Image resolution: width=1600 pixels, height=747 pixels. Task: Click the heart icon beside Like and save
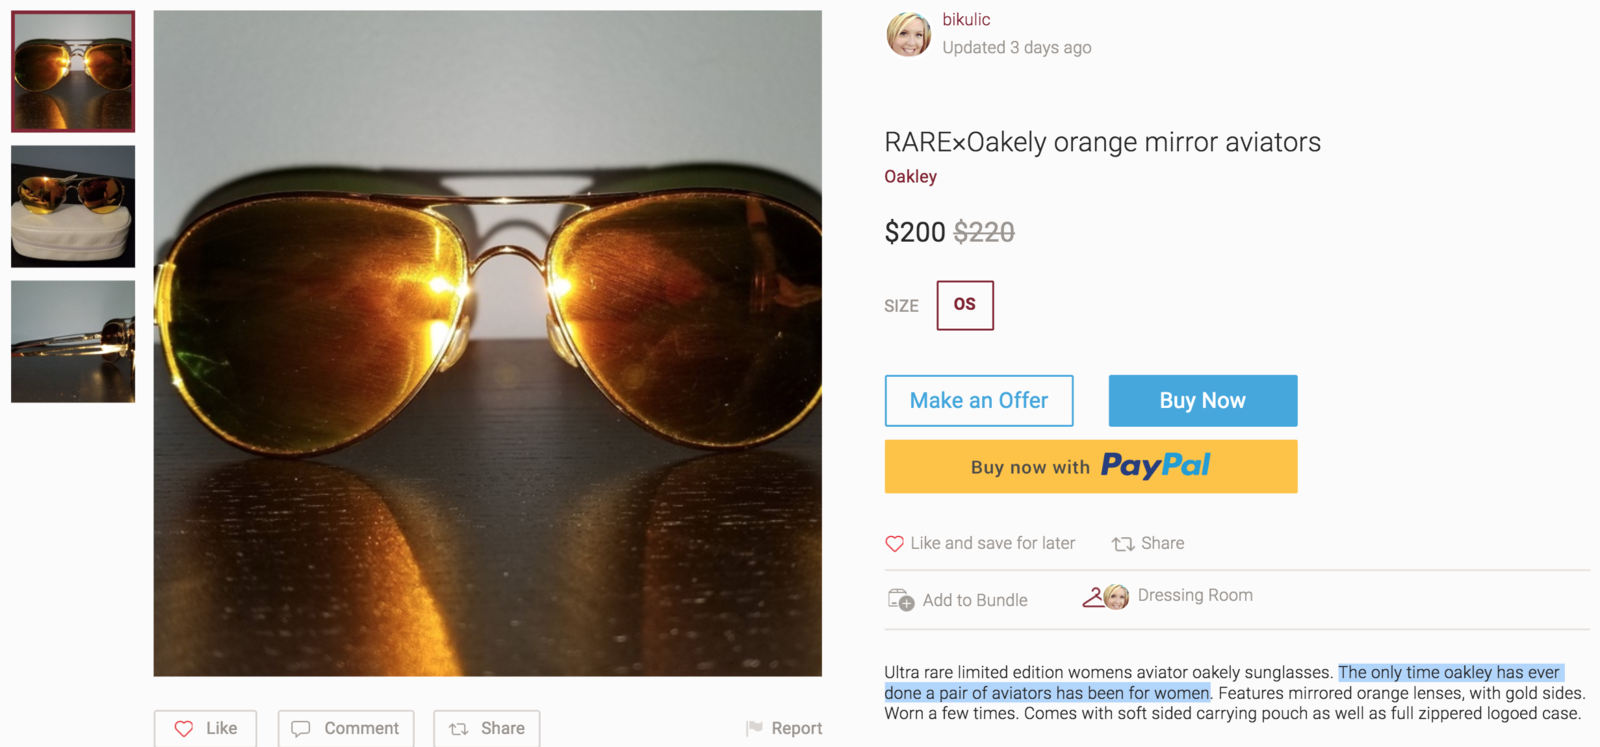coord(894,544)
